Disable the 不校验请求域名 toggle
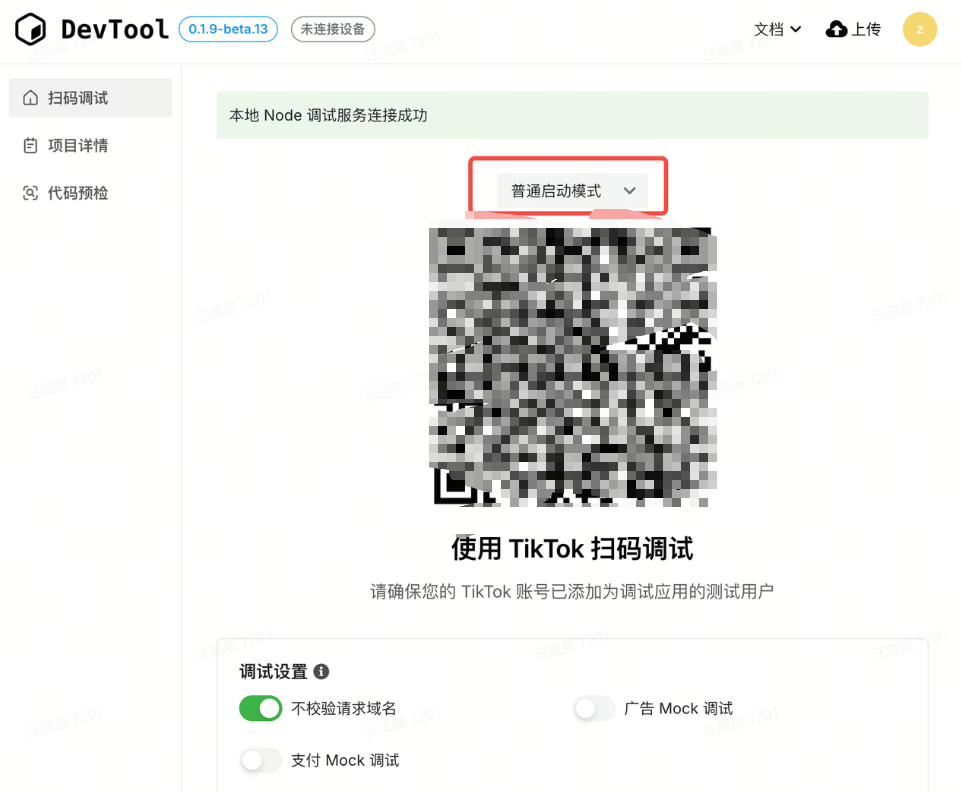The image size is (961, 792). 261,709
